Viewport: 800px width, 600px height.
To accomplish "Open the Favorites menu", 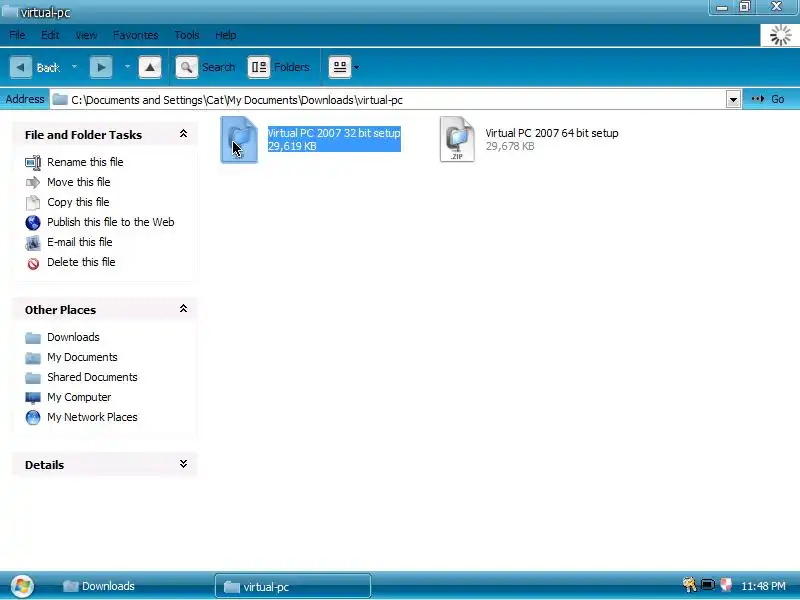I will point(135,35).
